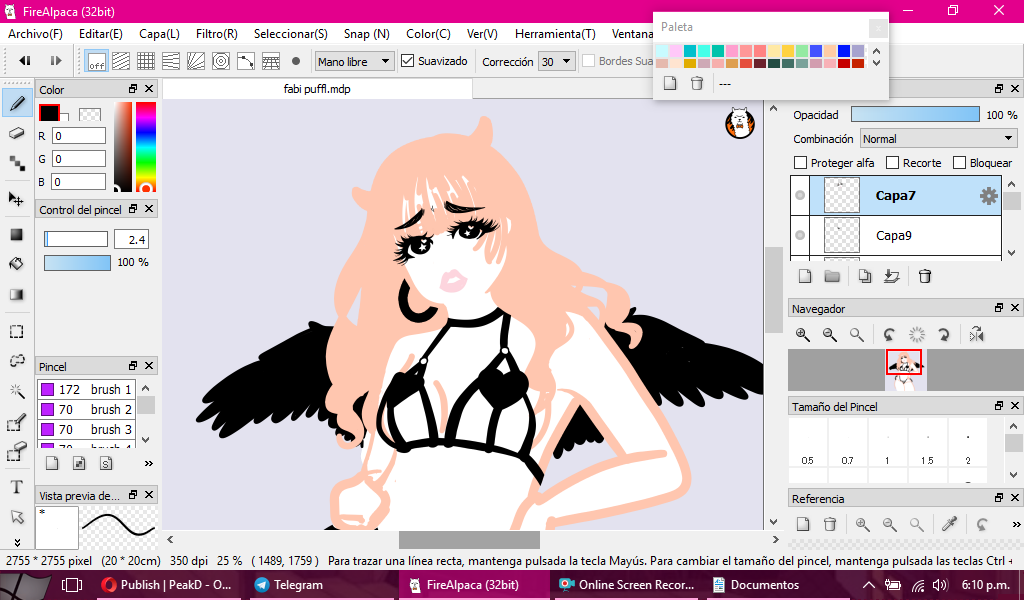The height and width of the screenshot is (600, 1024).
Task: Click the black foreground color swatch
Action: (49, 112)
